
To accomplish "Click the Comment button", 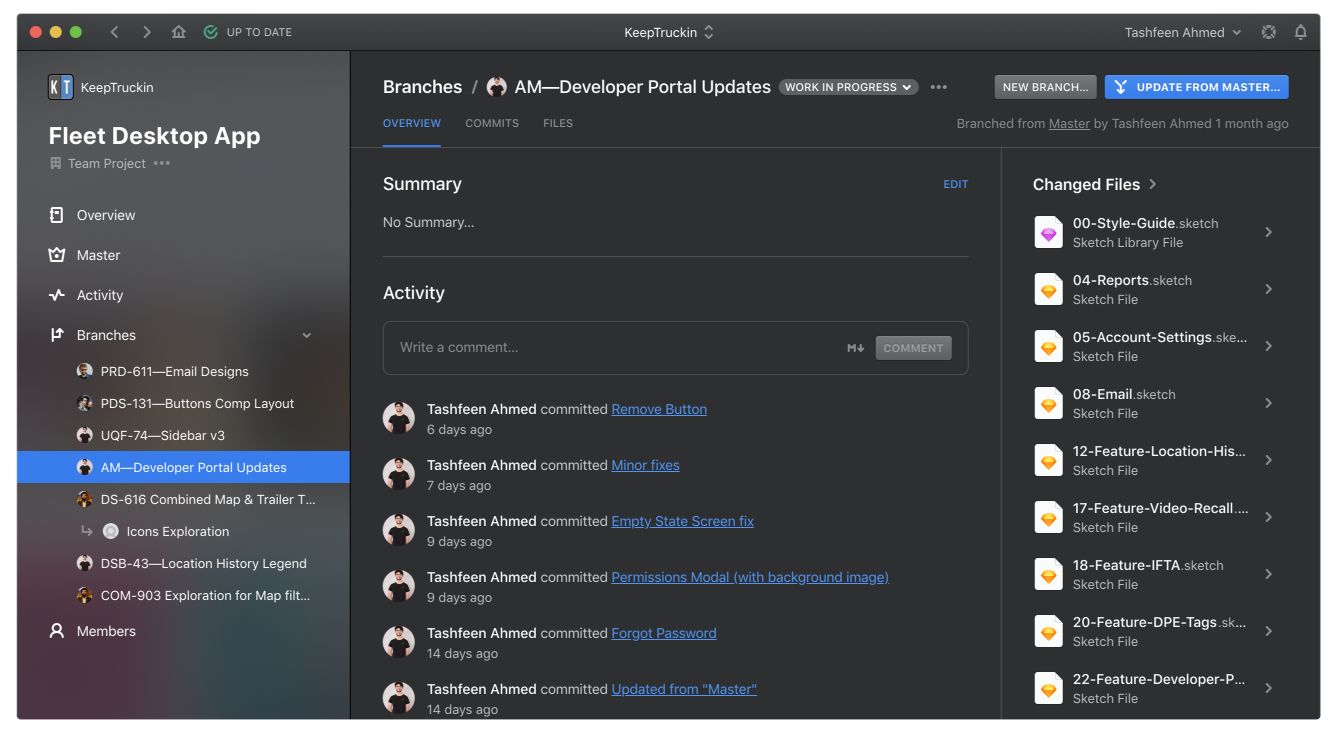I will pos(913,348).
